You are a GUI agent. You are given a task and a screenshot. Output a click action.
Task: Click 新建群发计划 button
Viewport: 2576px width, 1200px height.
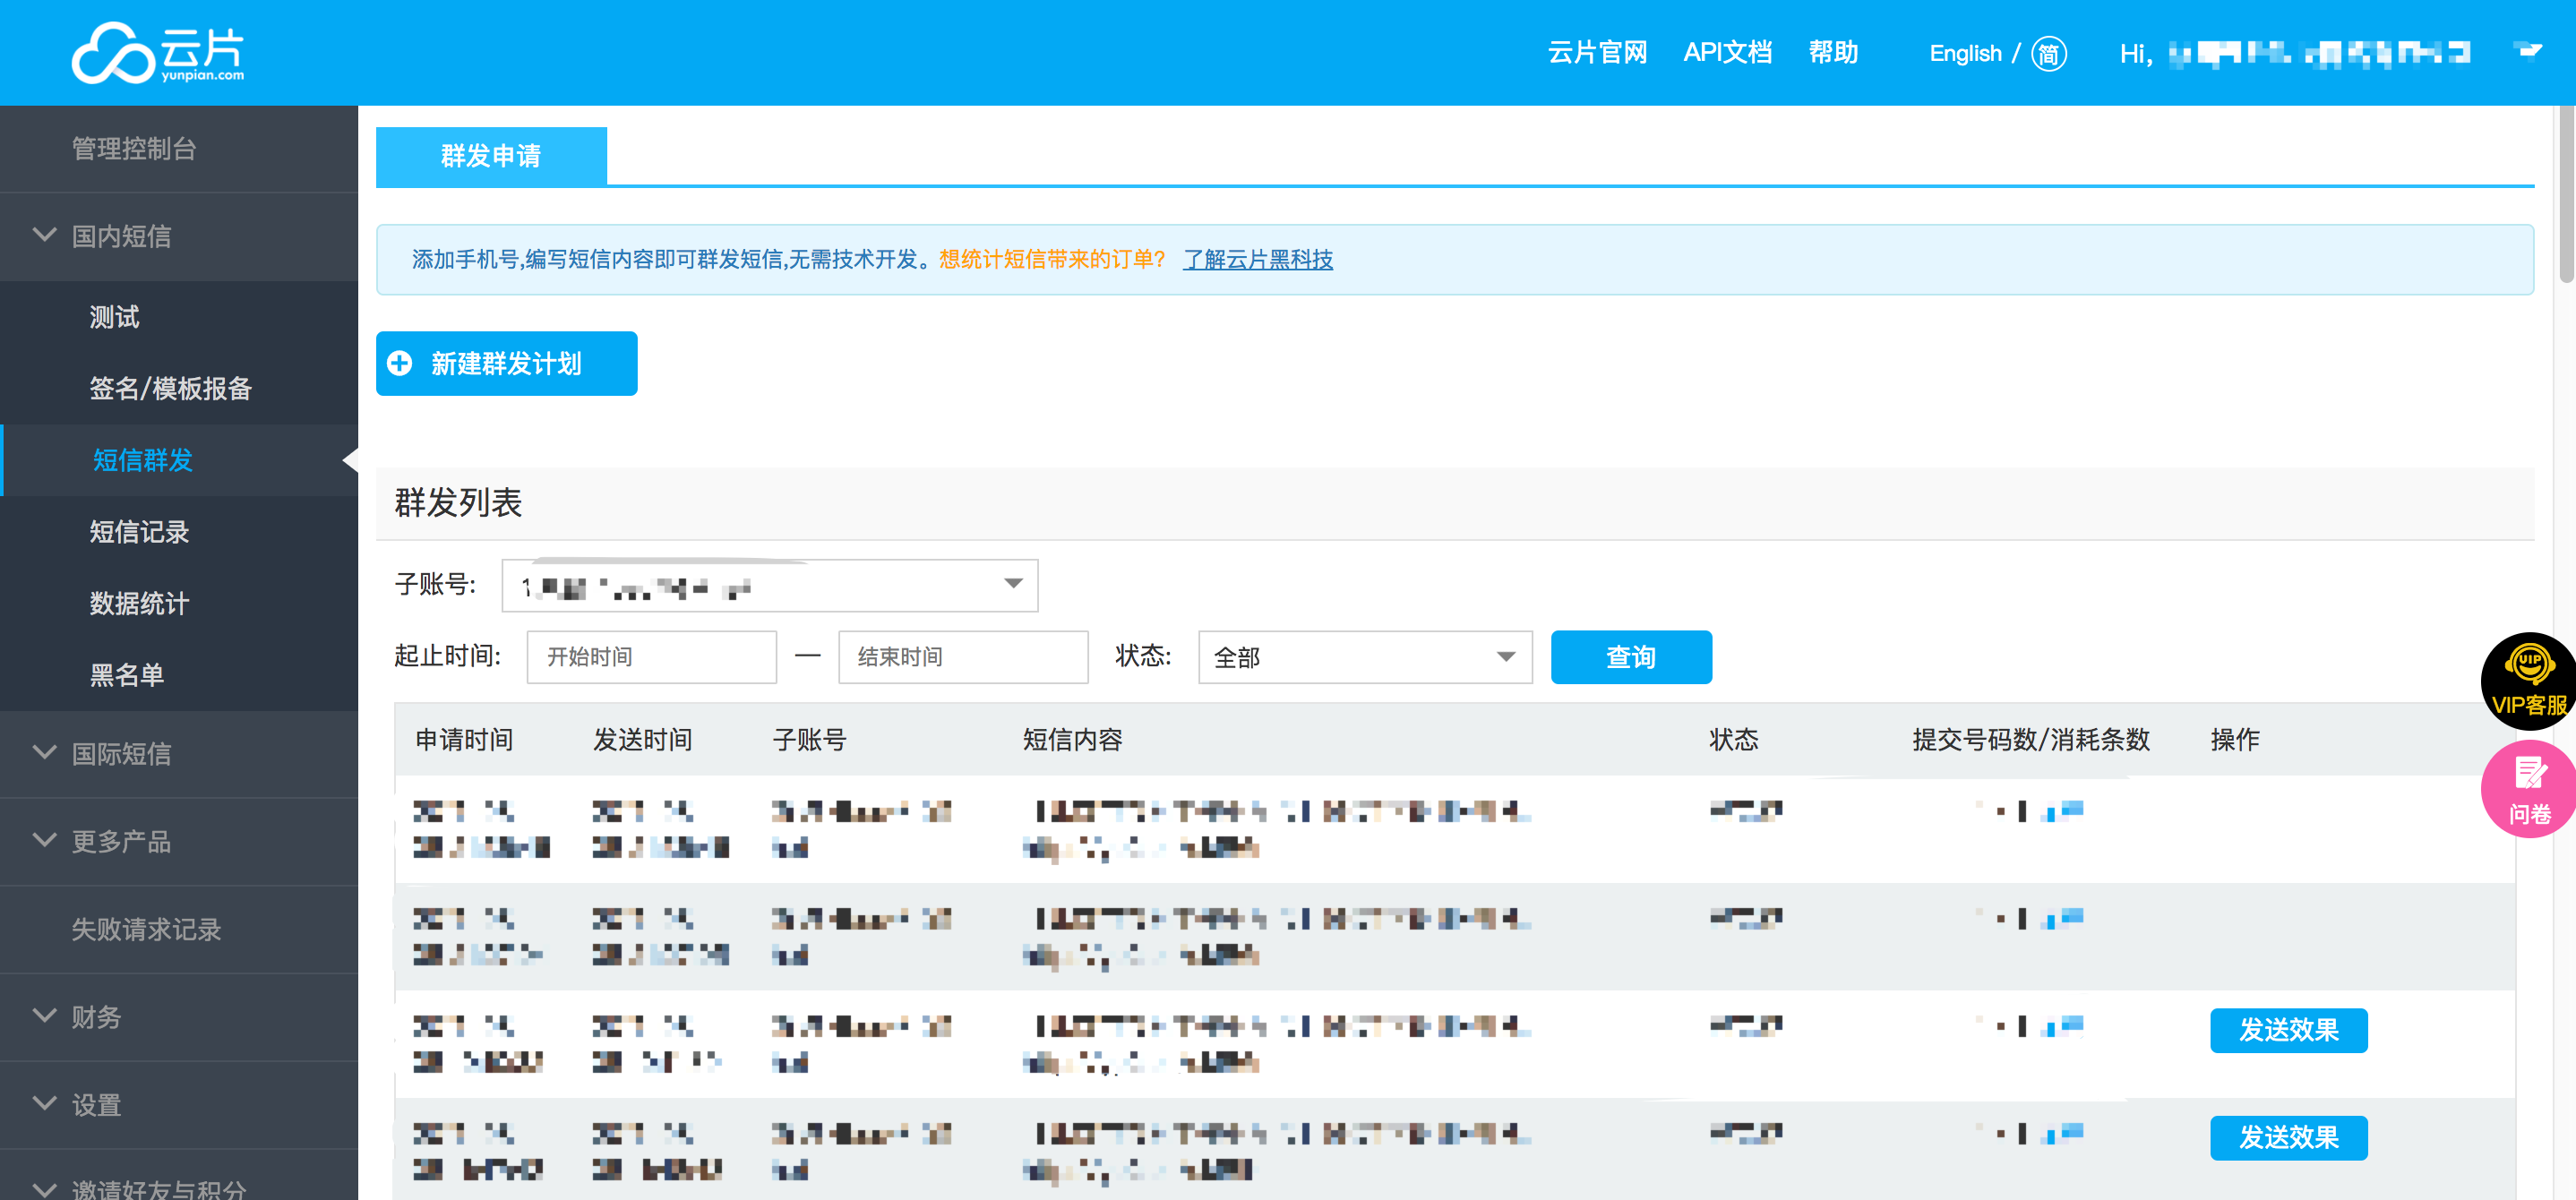pos(506,363)
